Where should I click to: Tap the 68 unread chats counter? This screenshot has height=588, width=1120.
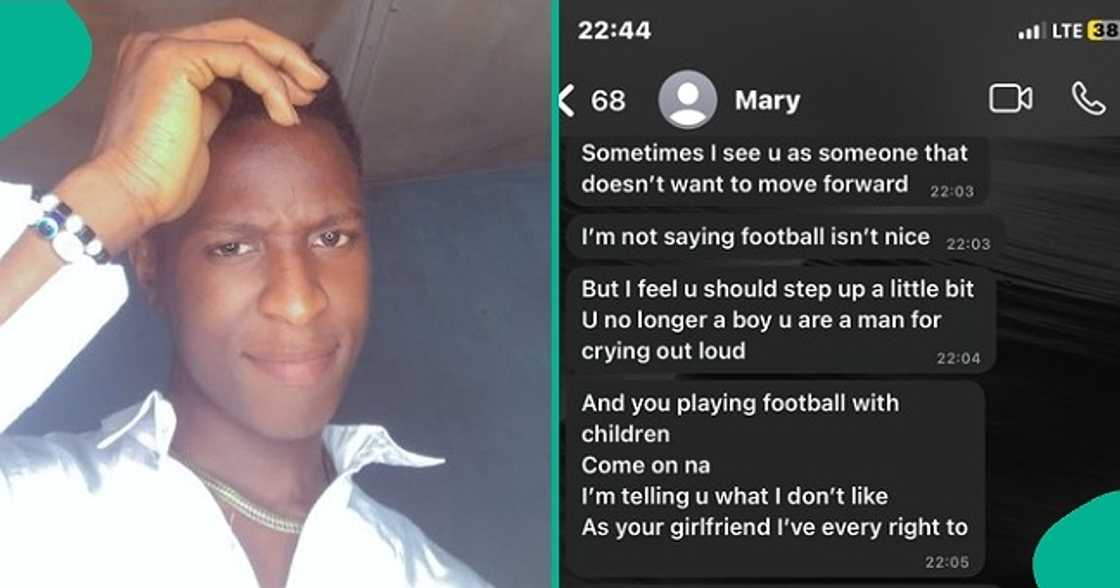608,101
